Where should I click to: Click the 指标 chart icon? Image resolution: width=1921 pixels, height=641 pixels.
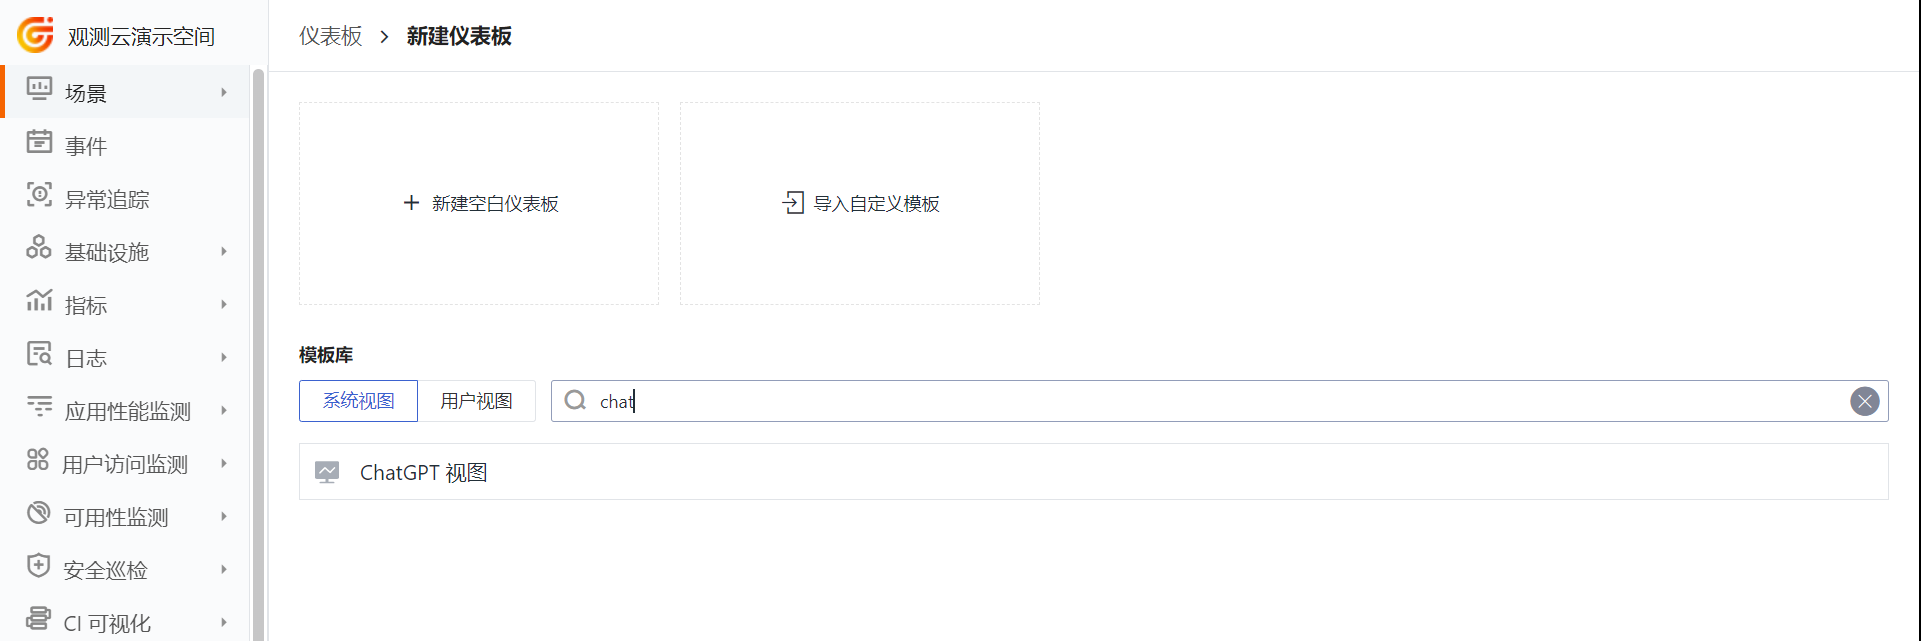pyautogui.click(x=39, y=300)
